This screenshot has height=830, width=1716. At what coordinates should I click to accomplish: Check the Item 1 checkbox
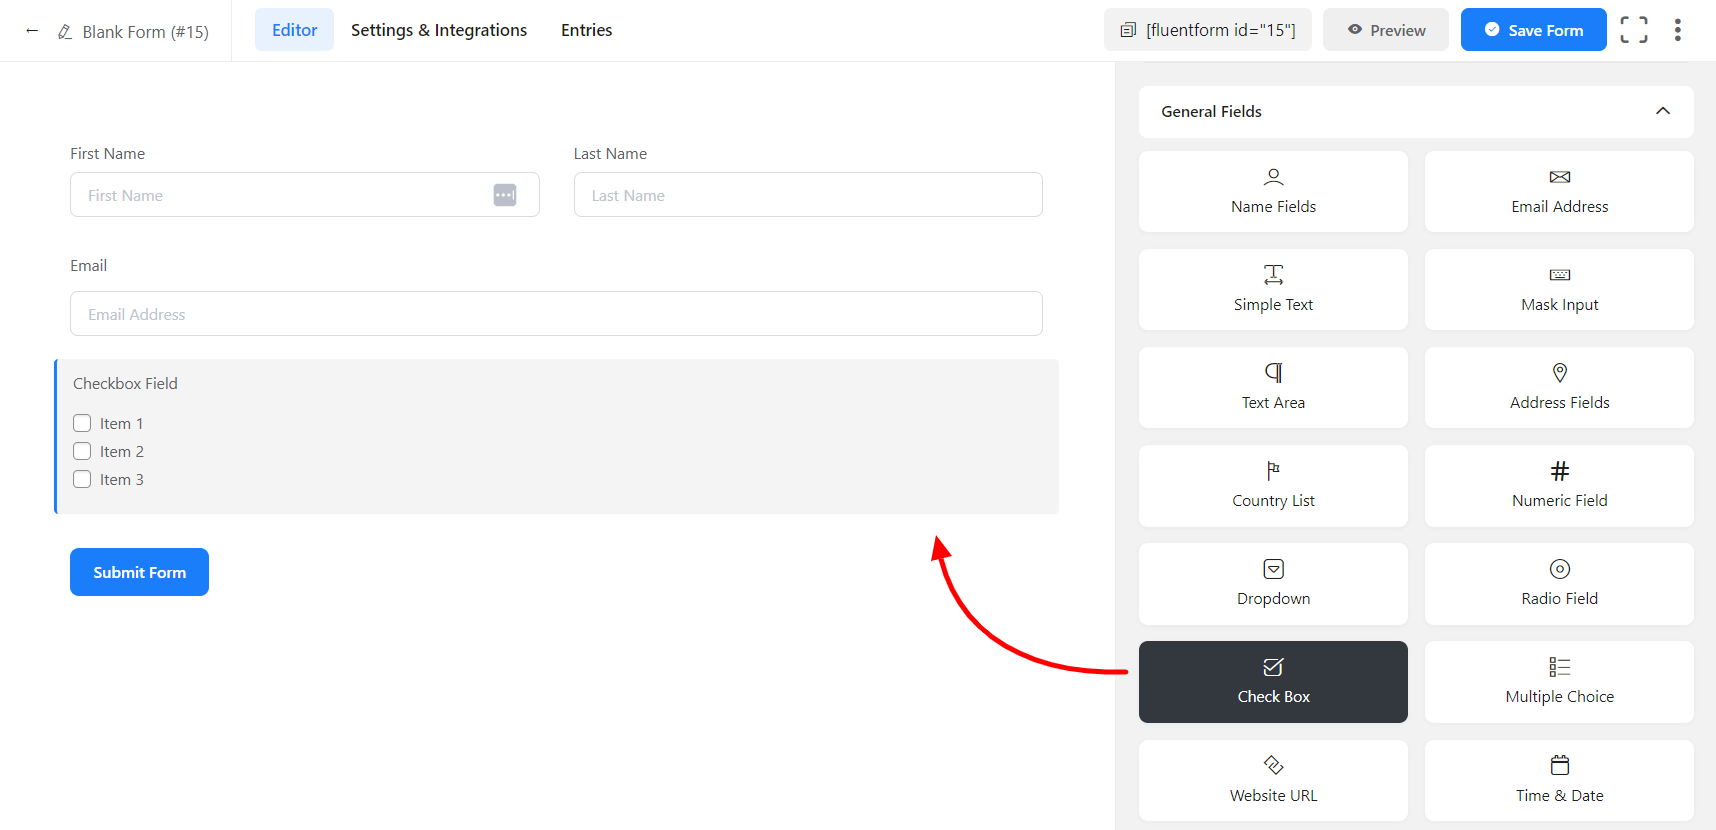(82, 424)
